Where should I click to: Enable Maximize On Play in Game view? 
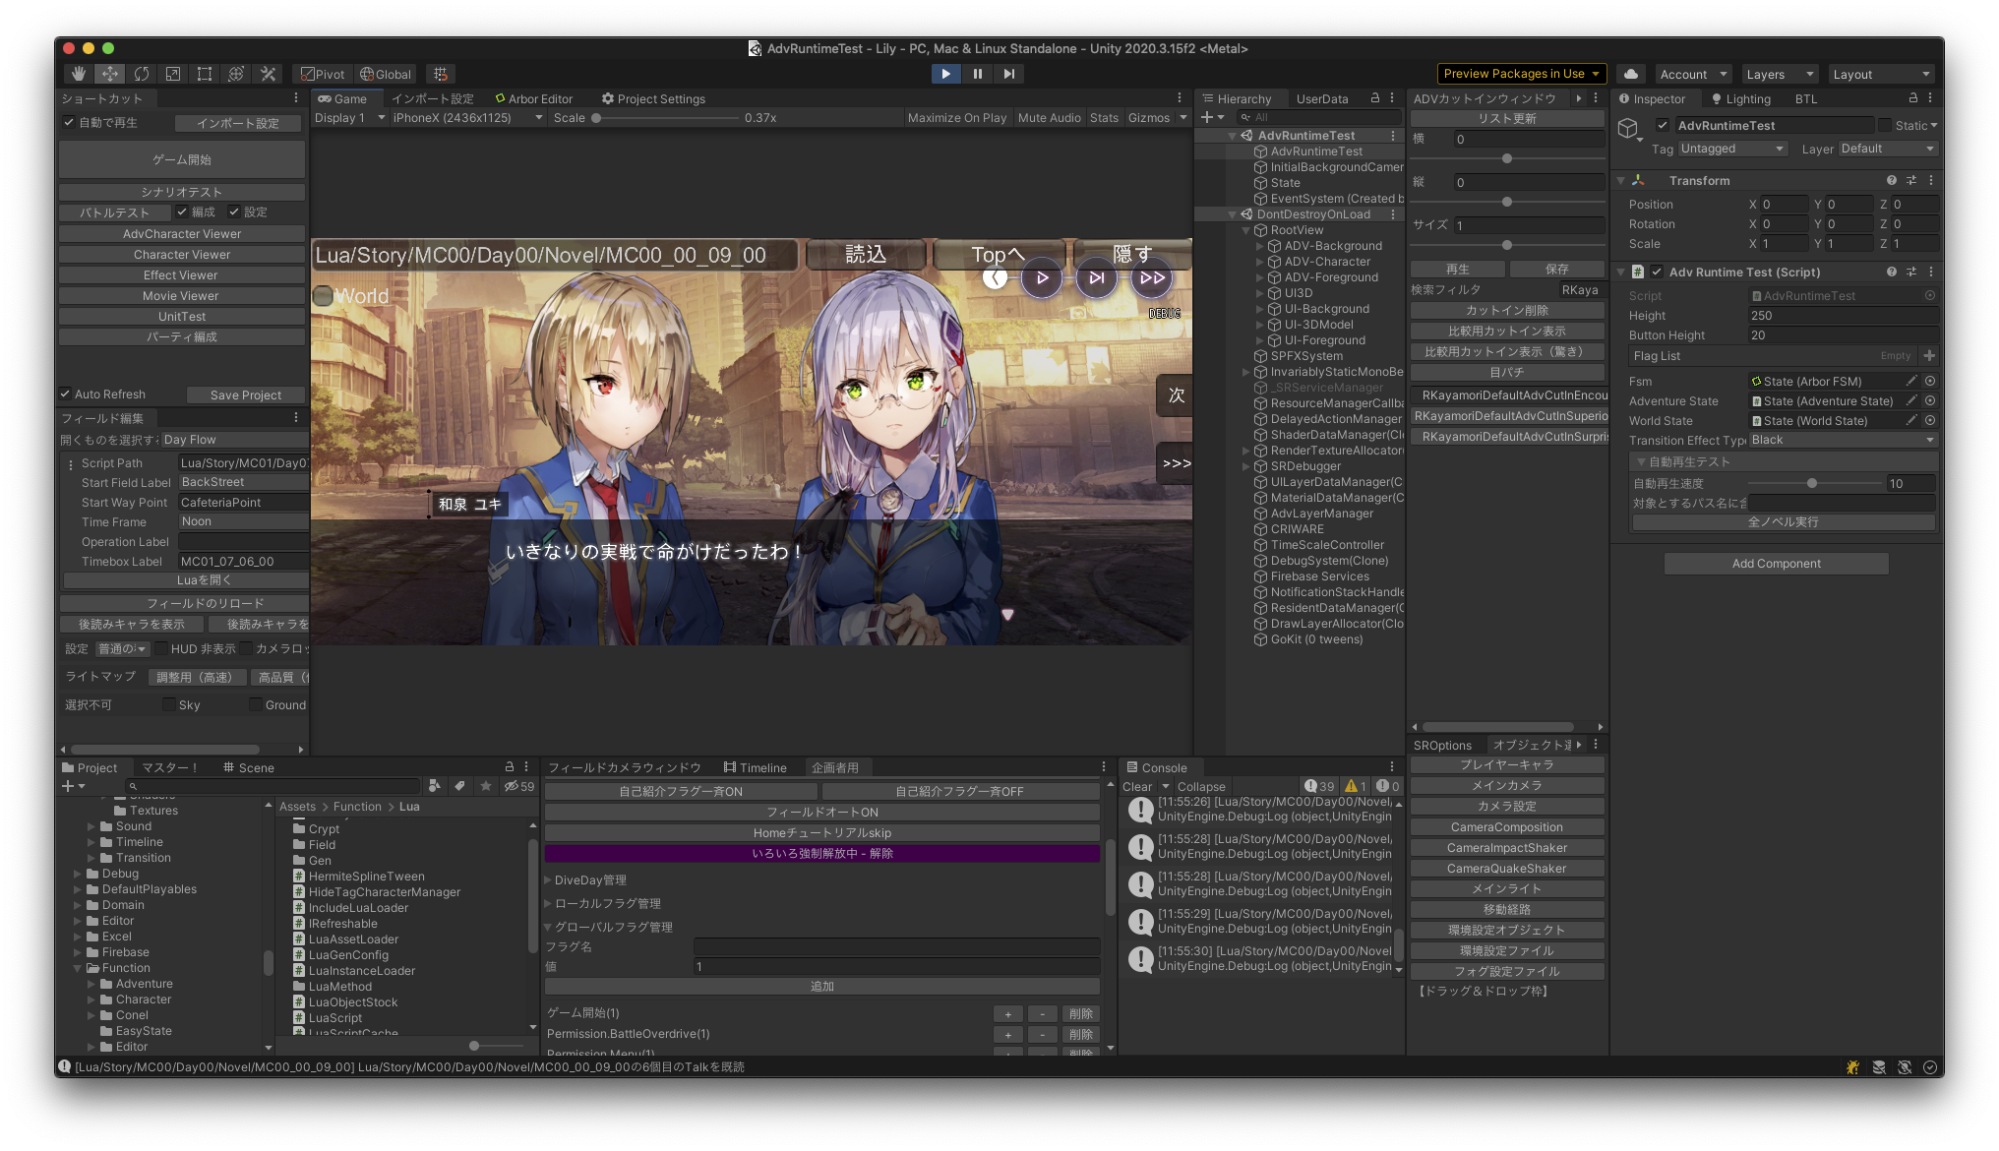click(x=956, y=117)
